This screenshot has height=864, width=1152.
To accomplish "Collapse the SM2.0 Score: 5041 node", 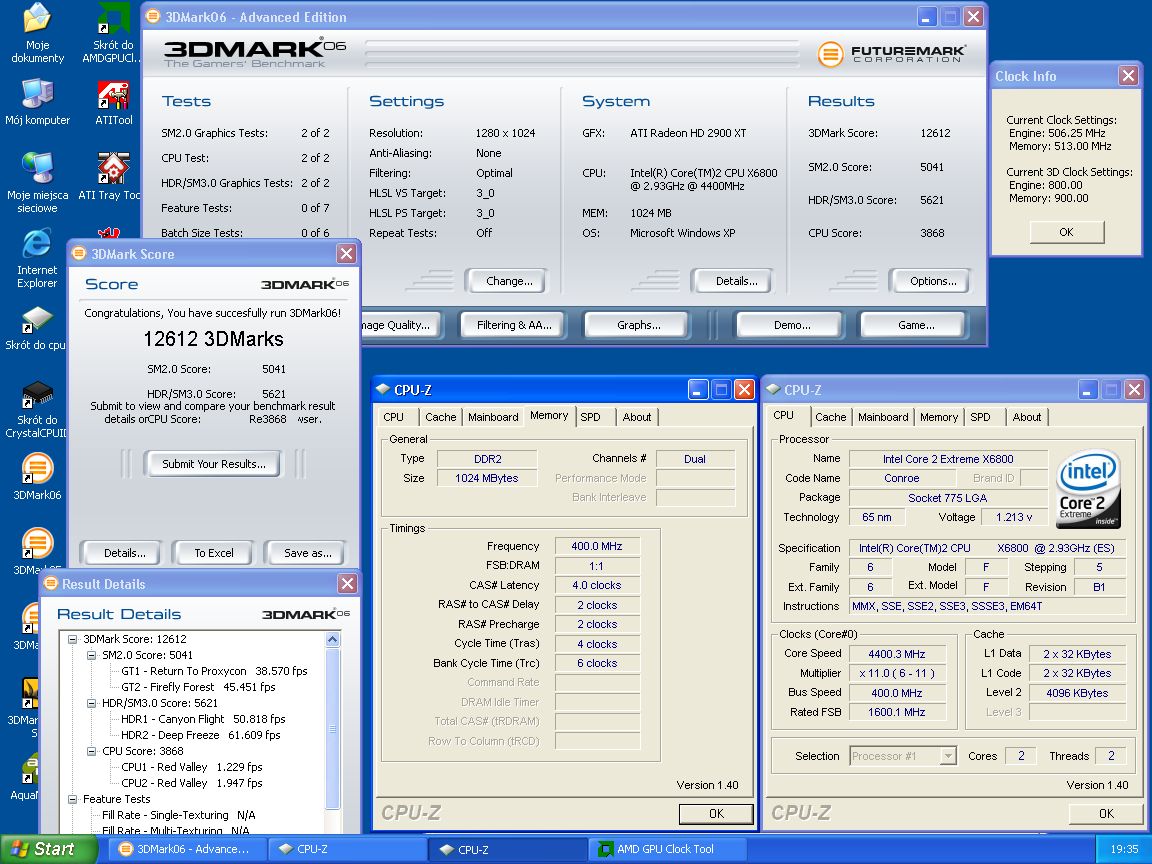I will (92, 655).
